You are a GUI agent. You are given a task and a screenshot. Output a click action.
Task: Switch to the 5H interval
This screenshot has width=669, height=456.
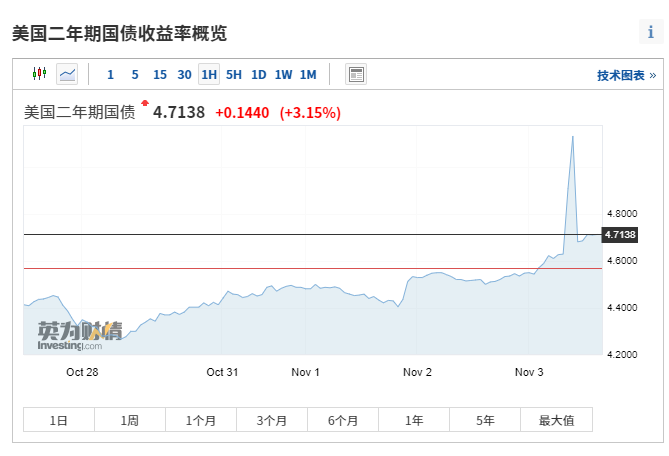point(234,74)
